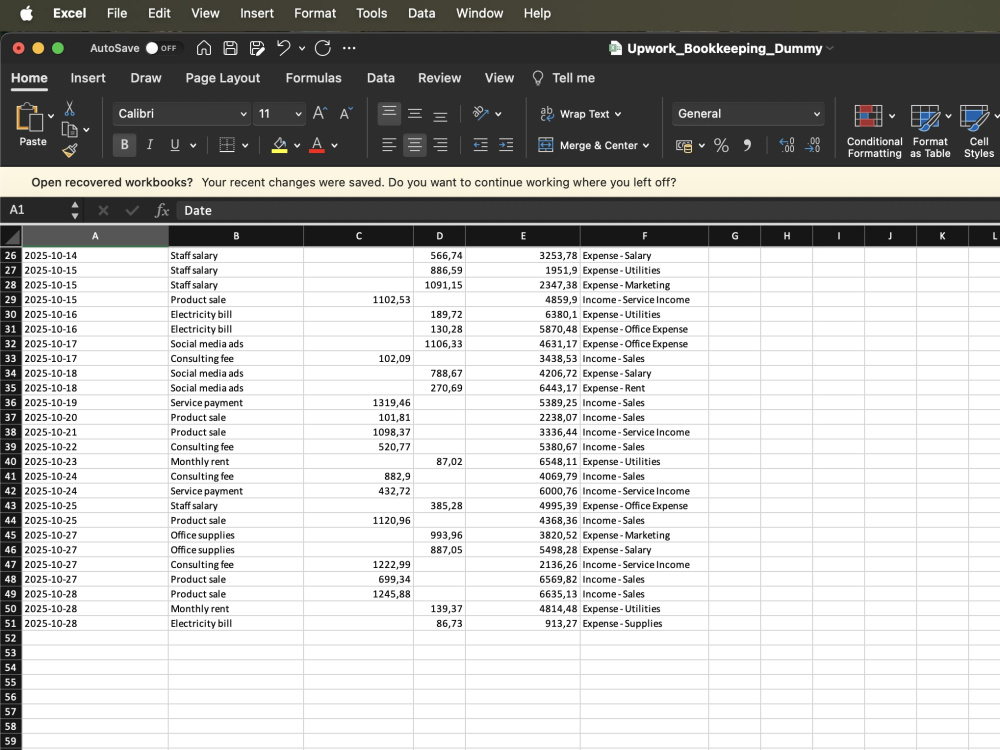The height and width of the screenshot is (750, 1000).
Task: Expand the Paste options arrow
Action: [x=51, y=116]
